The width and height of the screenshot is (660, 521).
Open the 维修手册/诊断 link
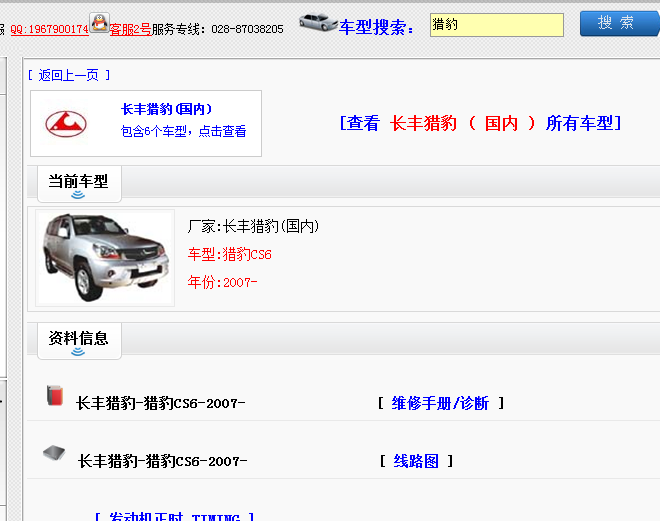click(440, 403)
